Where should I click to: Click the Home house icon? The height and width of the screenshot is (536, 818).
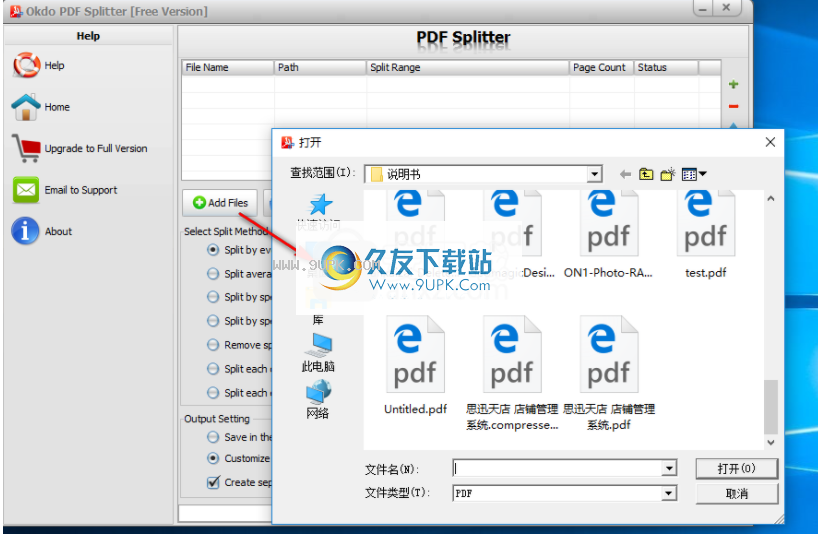point(26,107)
